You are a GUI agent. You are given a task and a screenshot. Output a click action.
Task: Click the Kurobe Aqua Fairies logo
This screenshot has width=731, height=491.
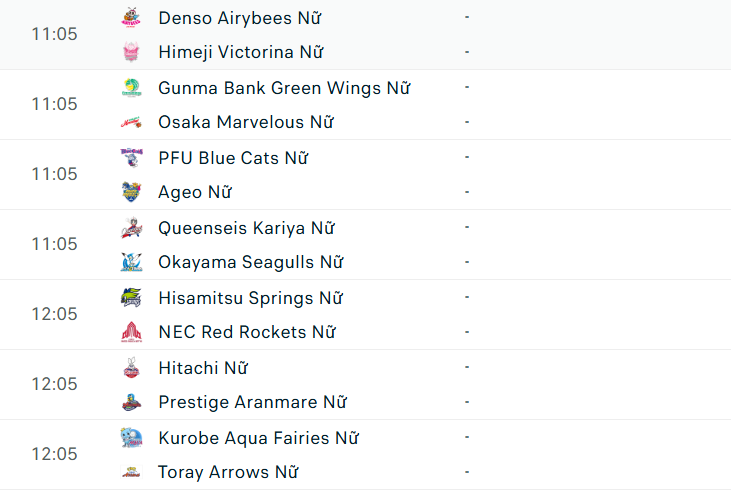(131, 438)
